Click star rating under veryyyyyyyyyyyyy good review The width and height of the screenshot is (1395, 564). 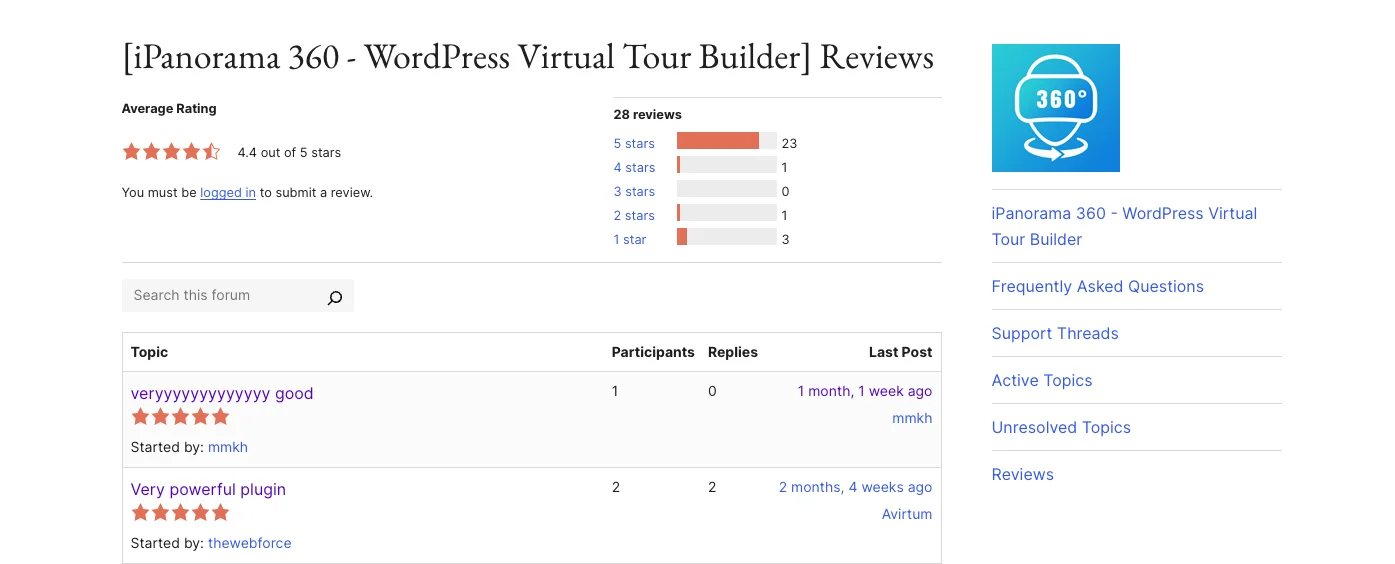pyautogui.click(x=180, y=416)
